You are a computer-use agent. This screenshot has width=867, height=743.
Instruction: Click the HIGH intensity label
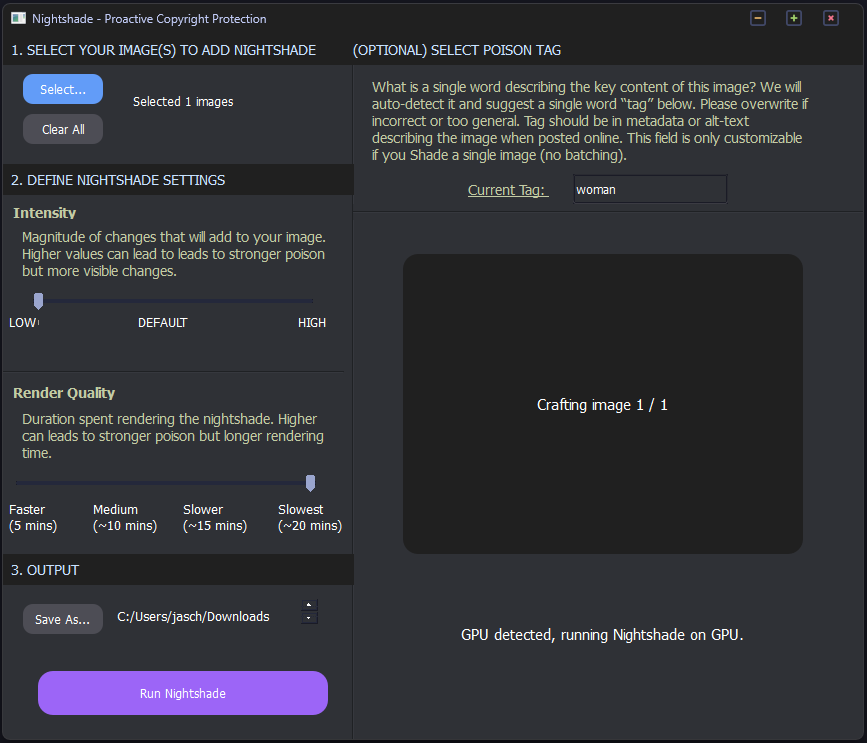click(x=312, y=322)
